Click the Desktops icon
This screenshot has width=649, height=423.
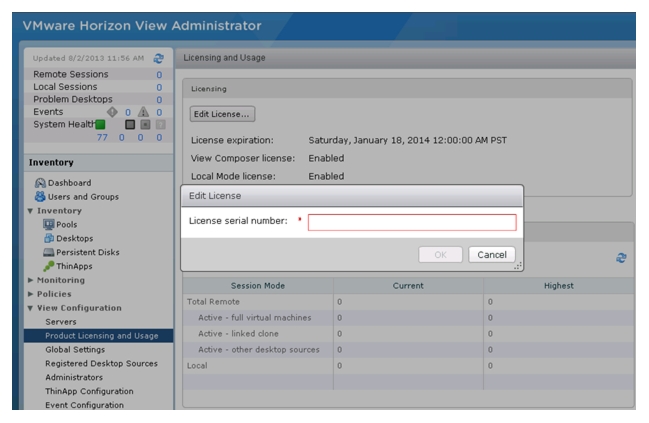click(x=49, y=238)
